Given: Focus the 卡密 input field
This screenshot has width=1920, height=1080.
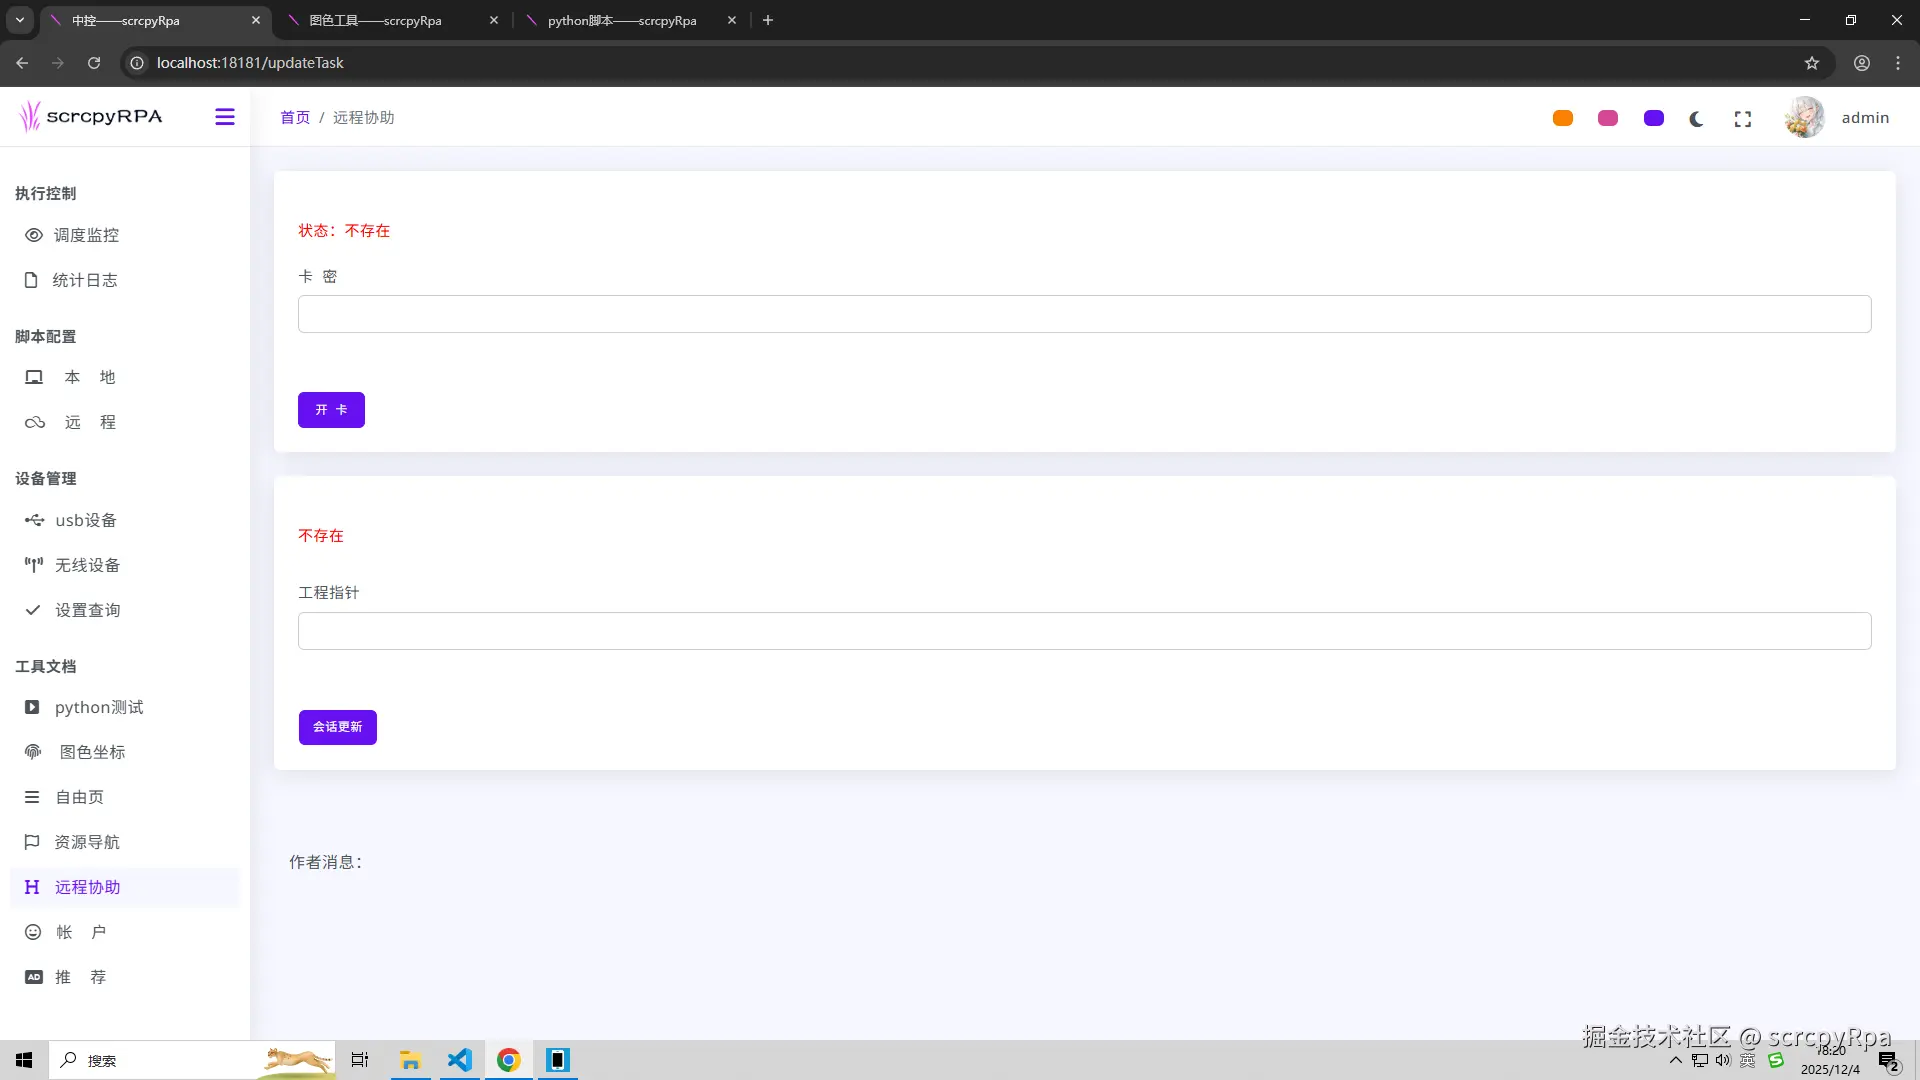Looking at the screenshot, I should pyautogui.click(x=1084, y=314).
